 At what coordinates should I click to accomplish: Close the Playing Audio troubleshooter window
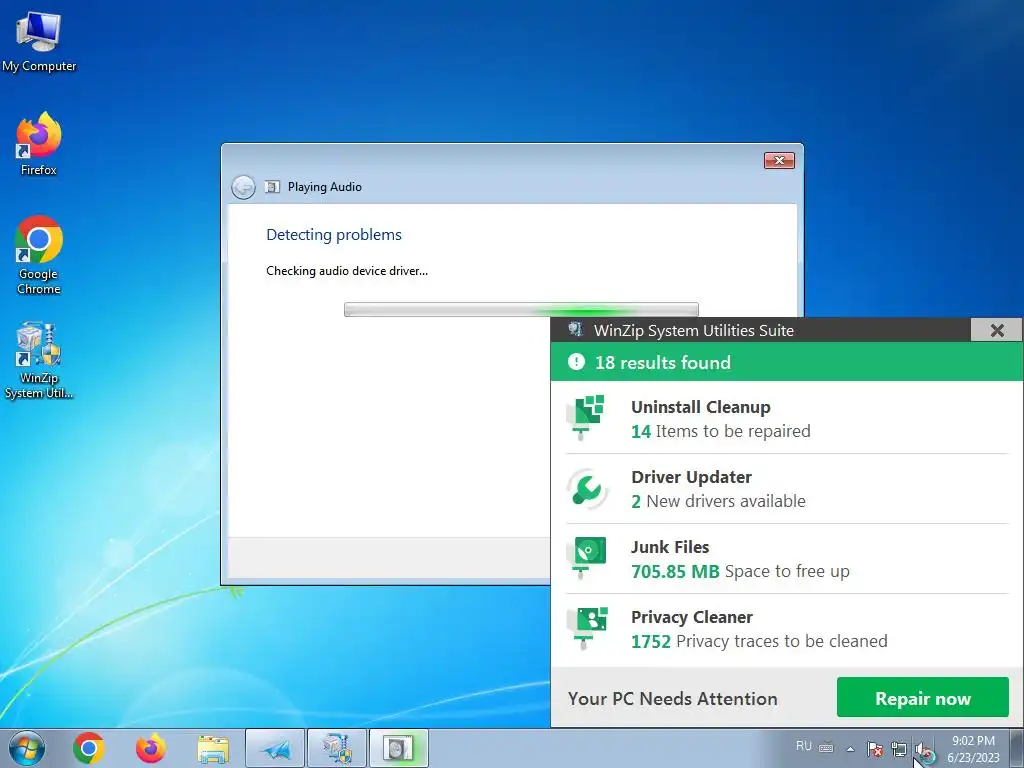[x=779, y=161]
